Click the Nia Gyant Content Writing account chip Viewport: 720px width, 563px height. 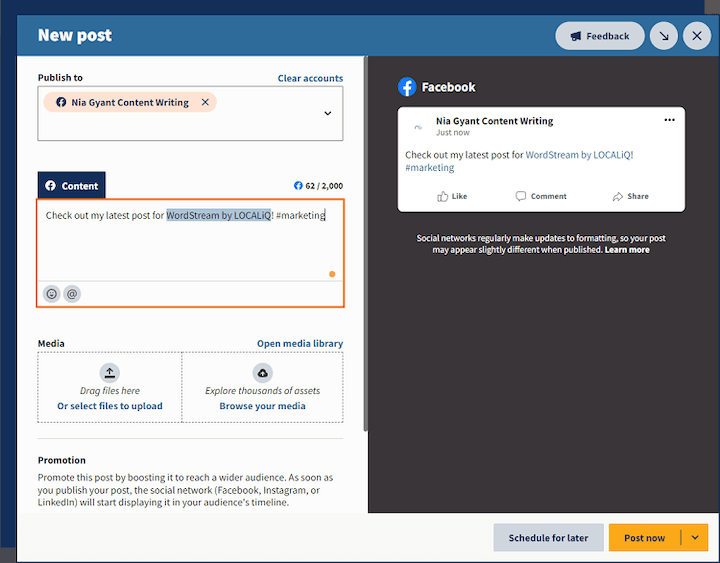[x=130, y=102]
